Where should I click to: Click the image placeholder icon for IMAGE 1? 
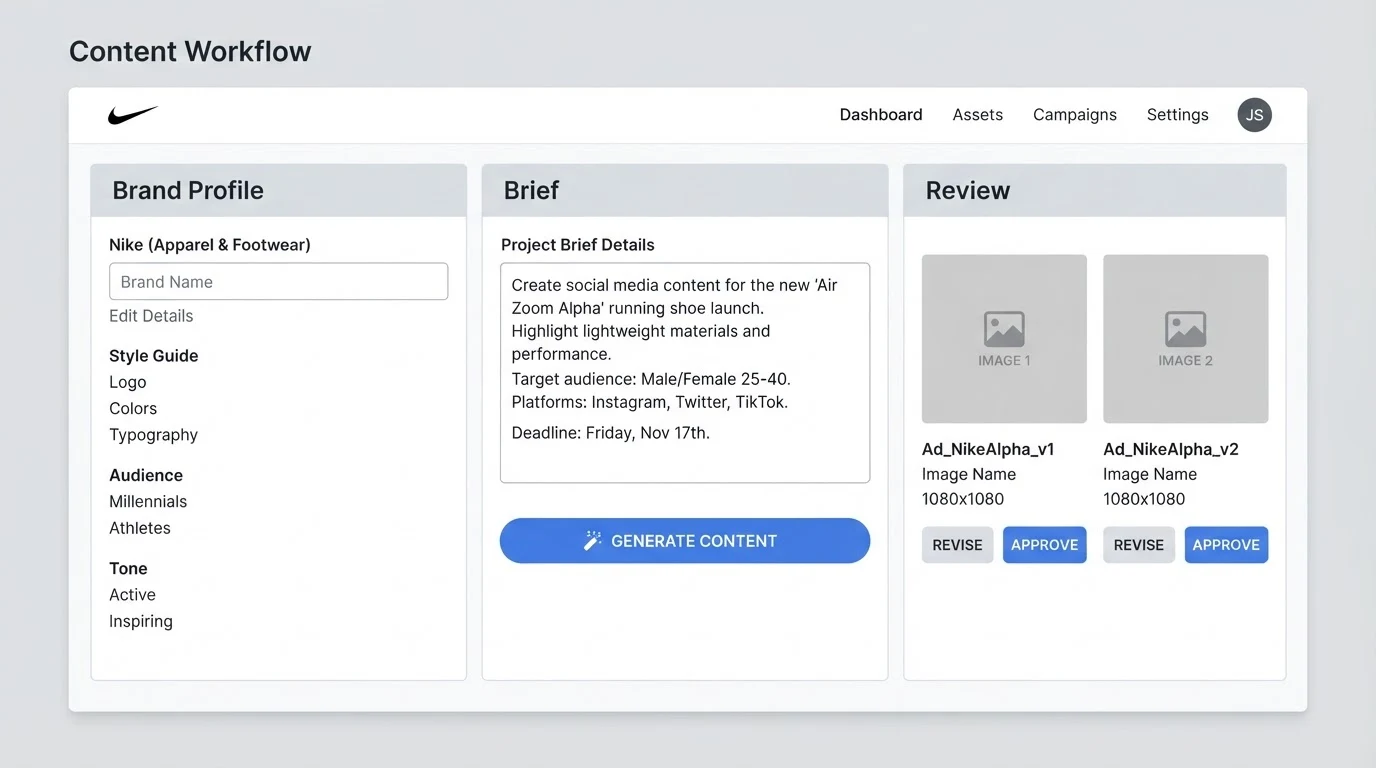[1004, 329]
